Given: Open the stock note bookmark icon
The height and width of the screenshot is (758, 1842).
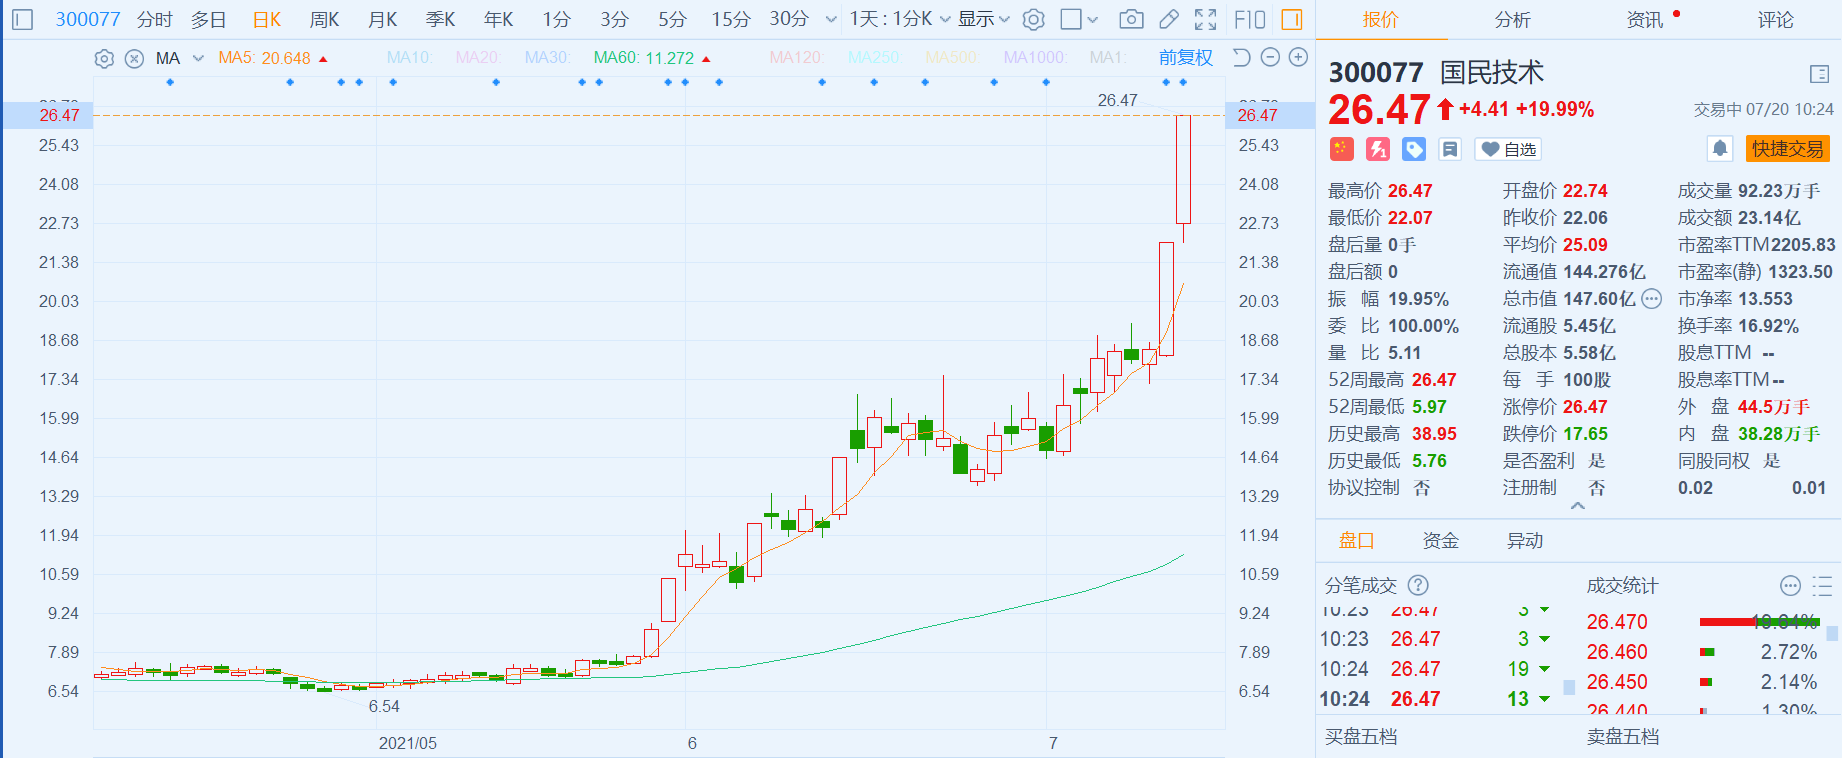Looking at the screenshot, I should click(1450, 149).
